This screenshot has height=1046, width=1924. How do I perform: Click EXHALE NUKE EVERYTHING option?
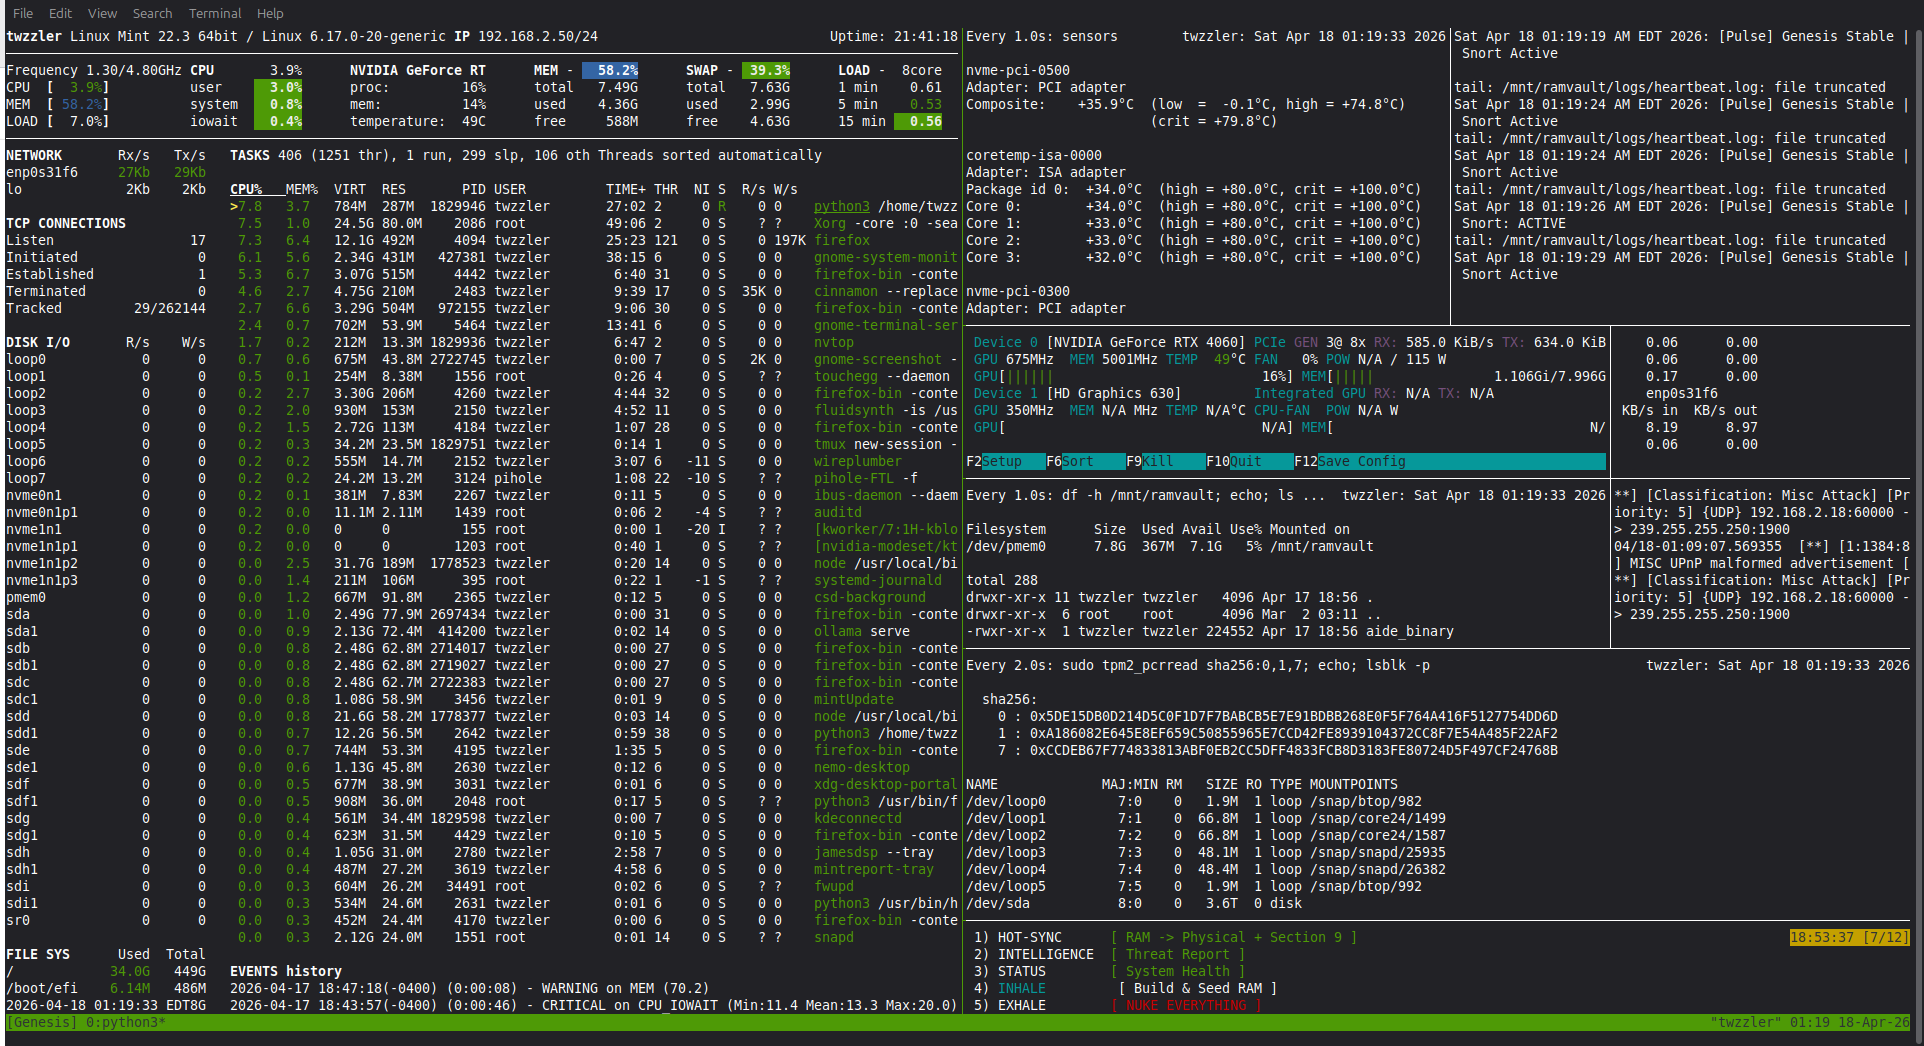click(1021, 1005)
